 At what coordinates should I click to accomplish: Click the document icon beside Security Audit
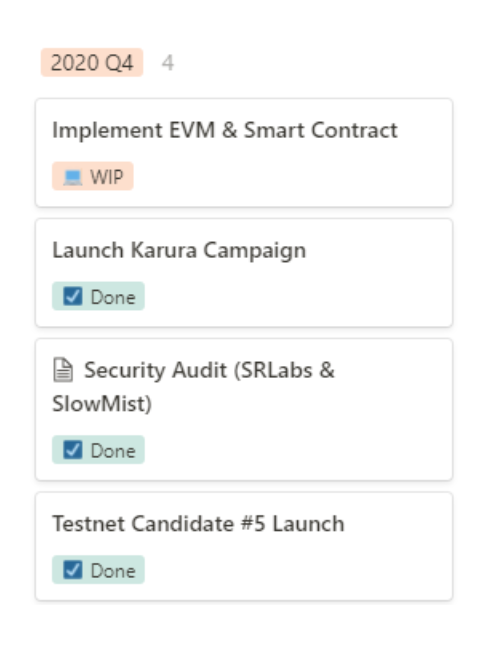(63, 370)
